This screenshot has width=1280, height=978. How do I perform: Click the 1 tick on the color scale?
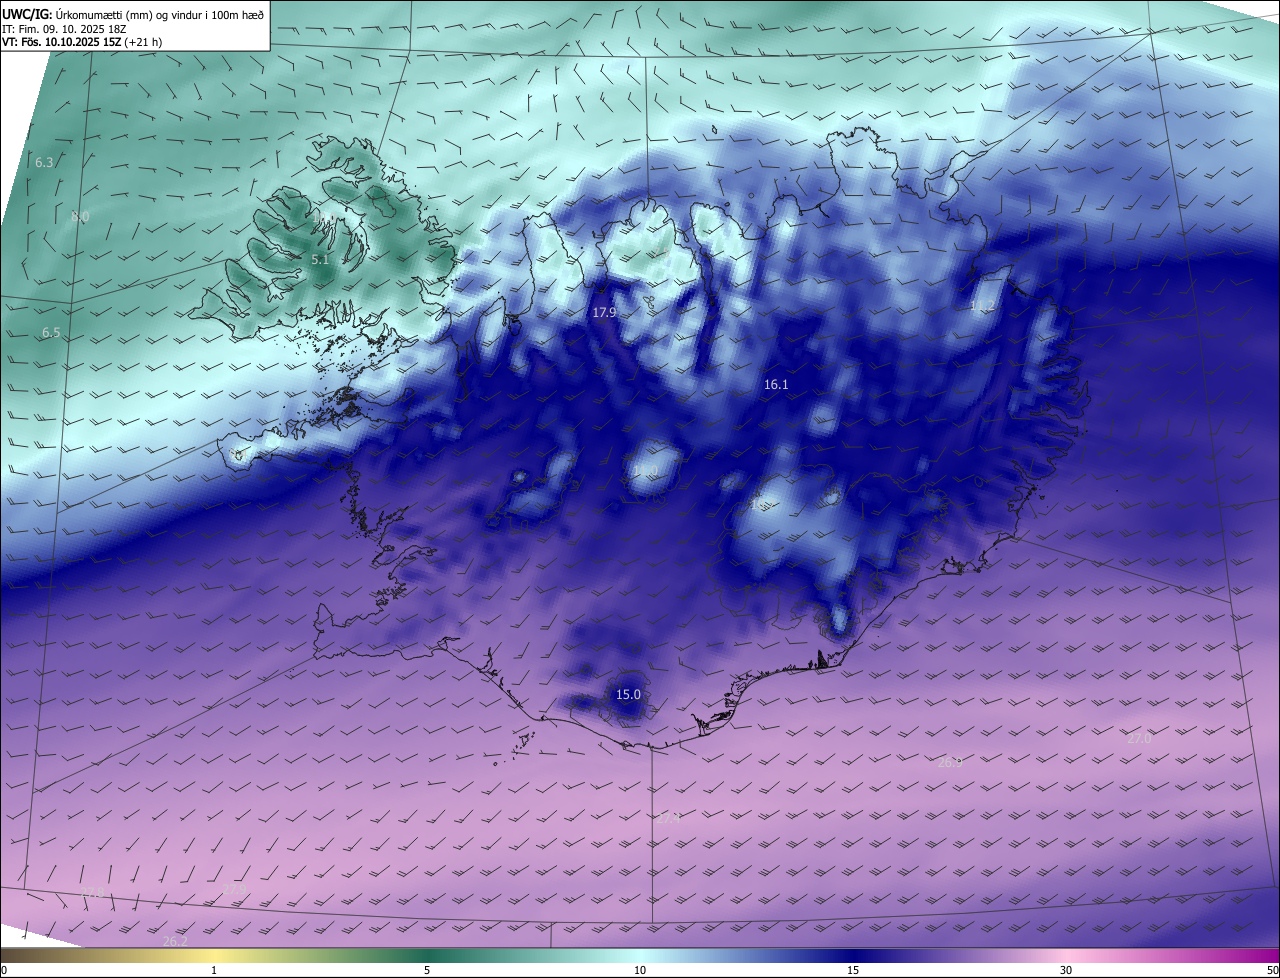214,970
